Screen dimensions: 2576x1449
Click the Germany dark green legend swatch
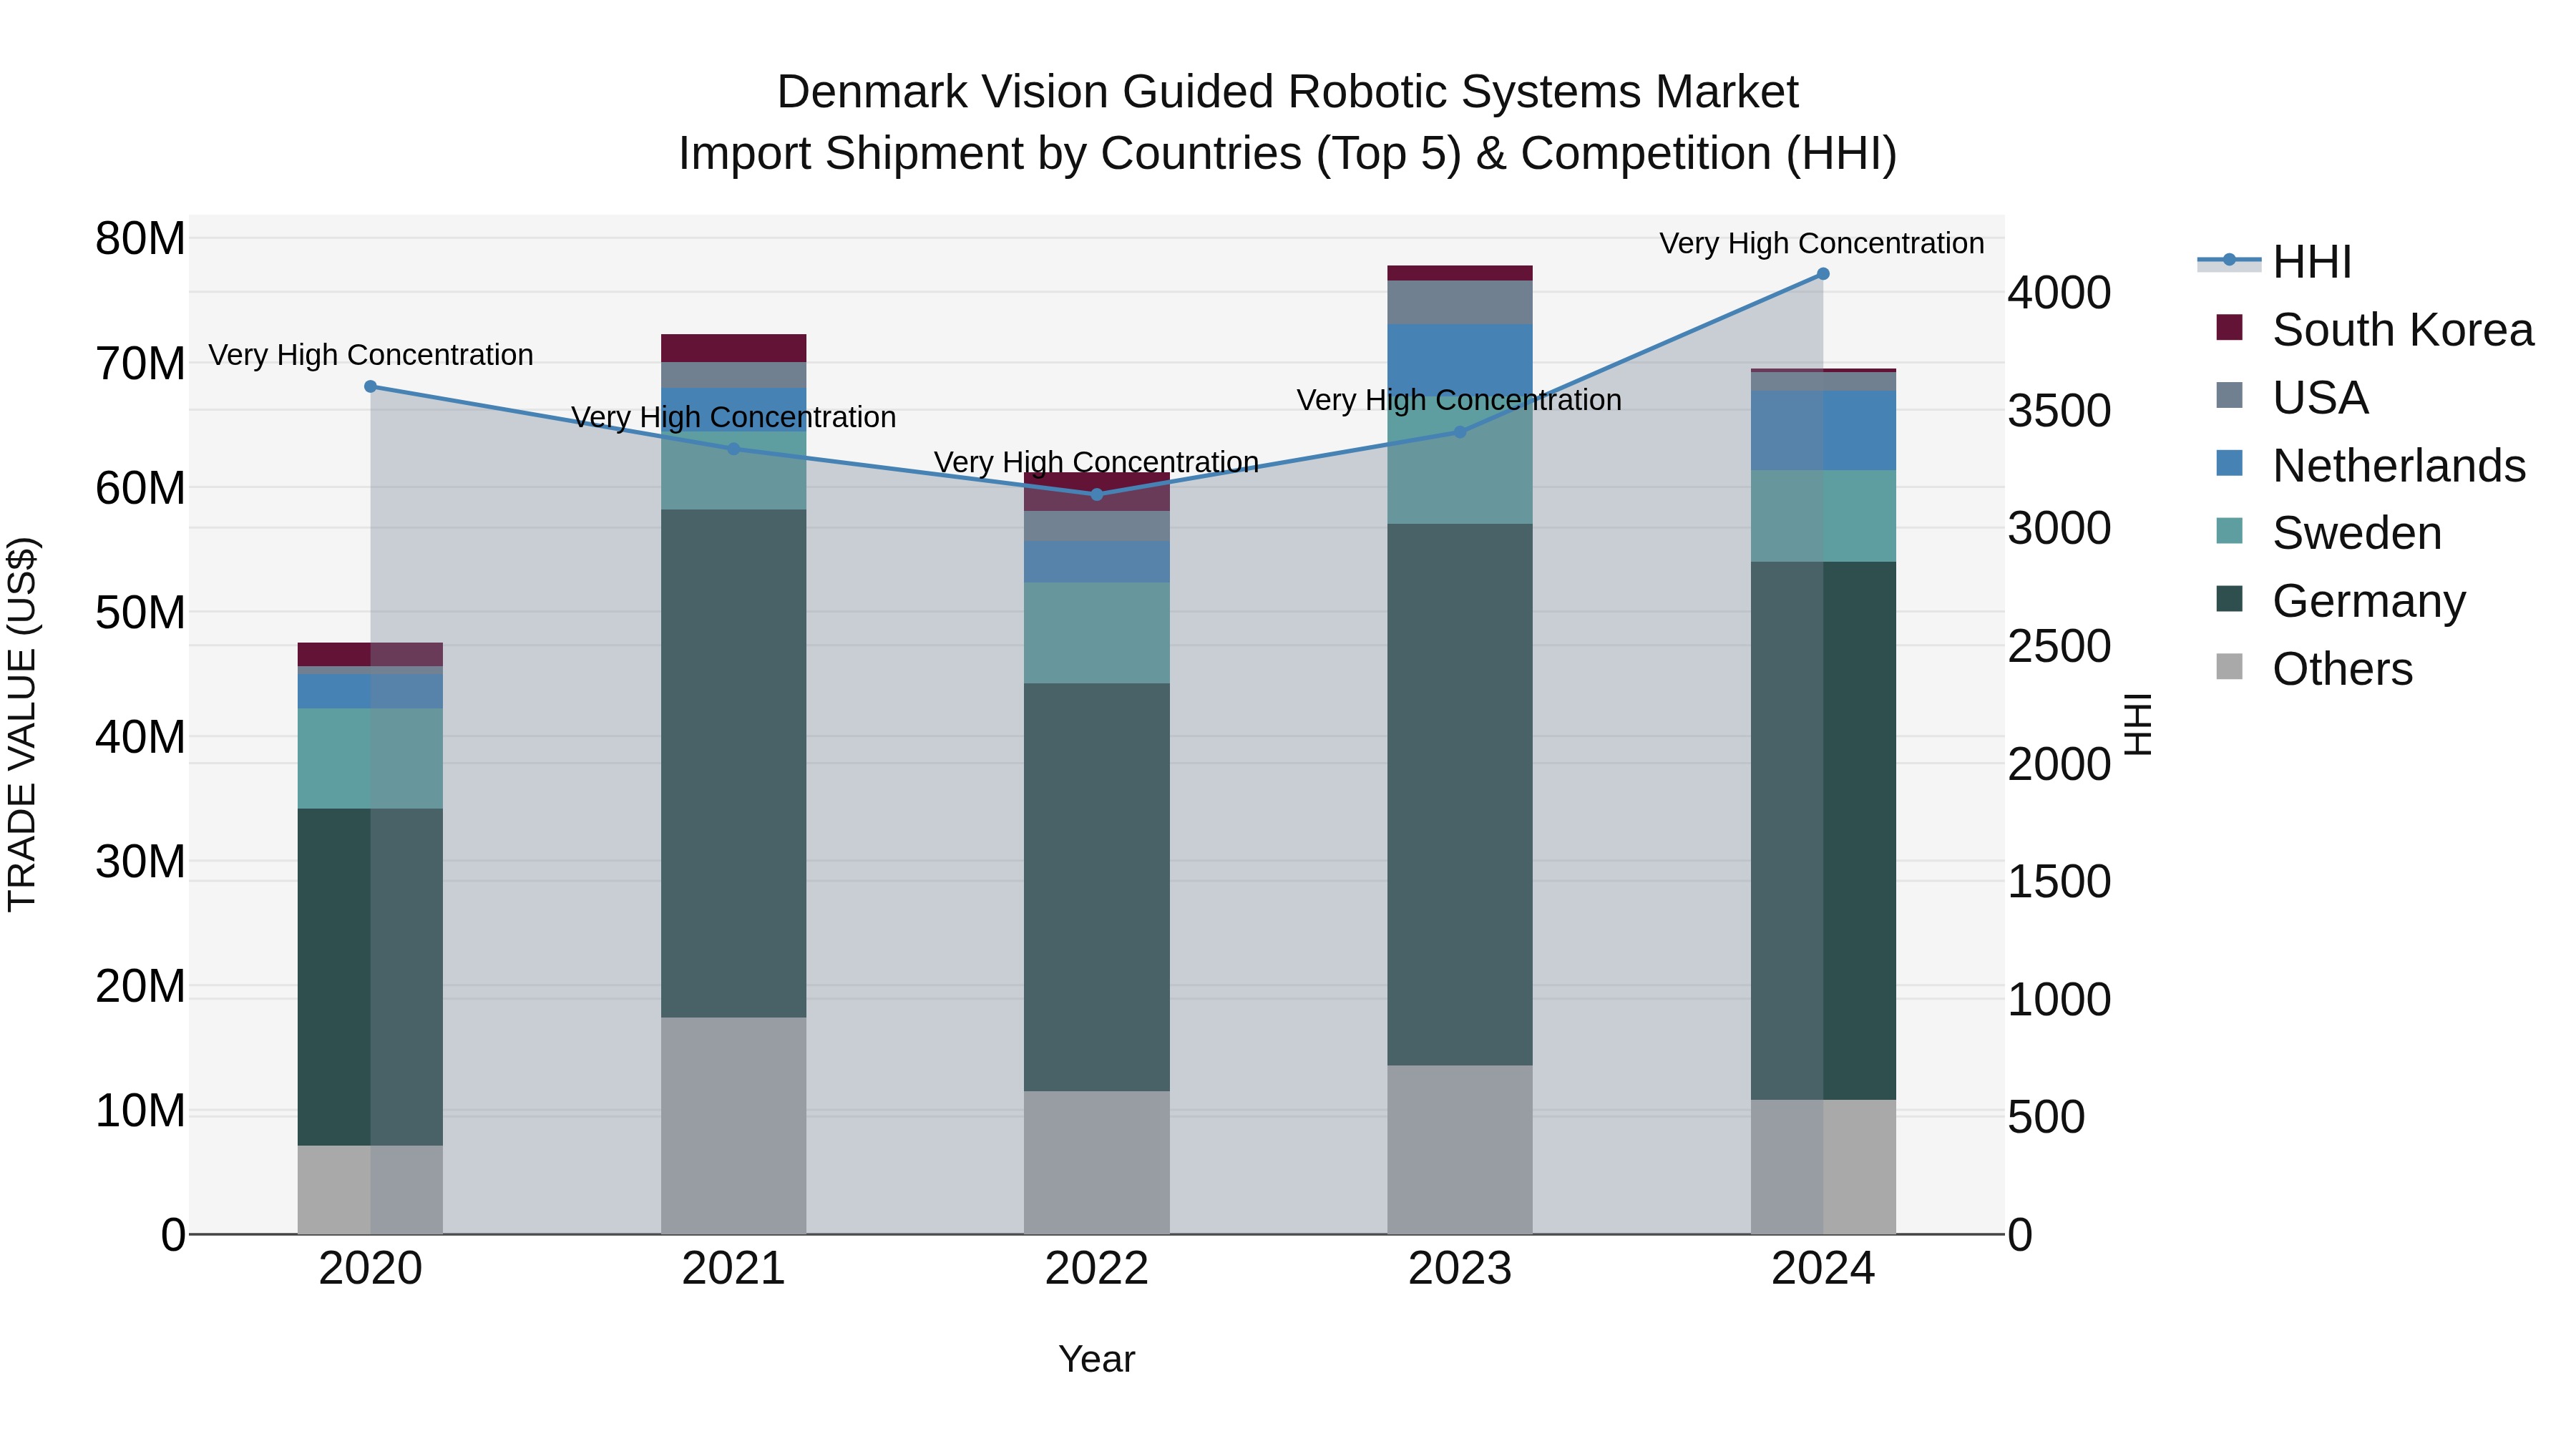[x=2229, y=599]
